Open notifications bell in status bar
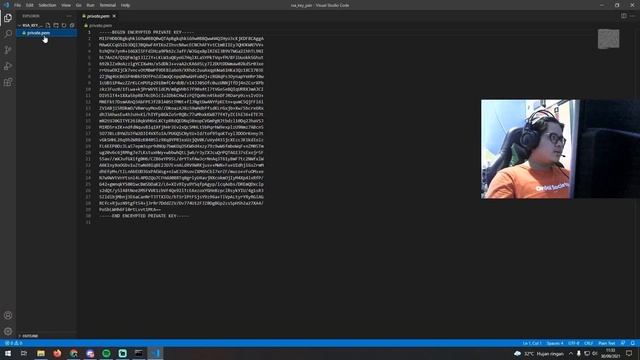This screenshot has width=640, height=360. [632, 343]
